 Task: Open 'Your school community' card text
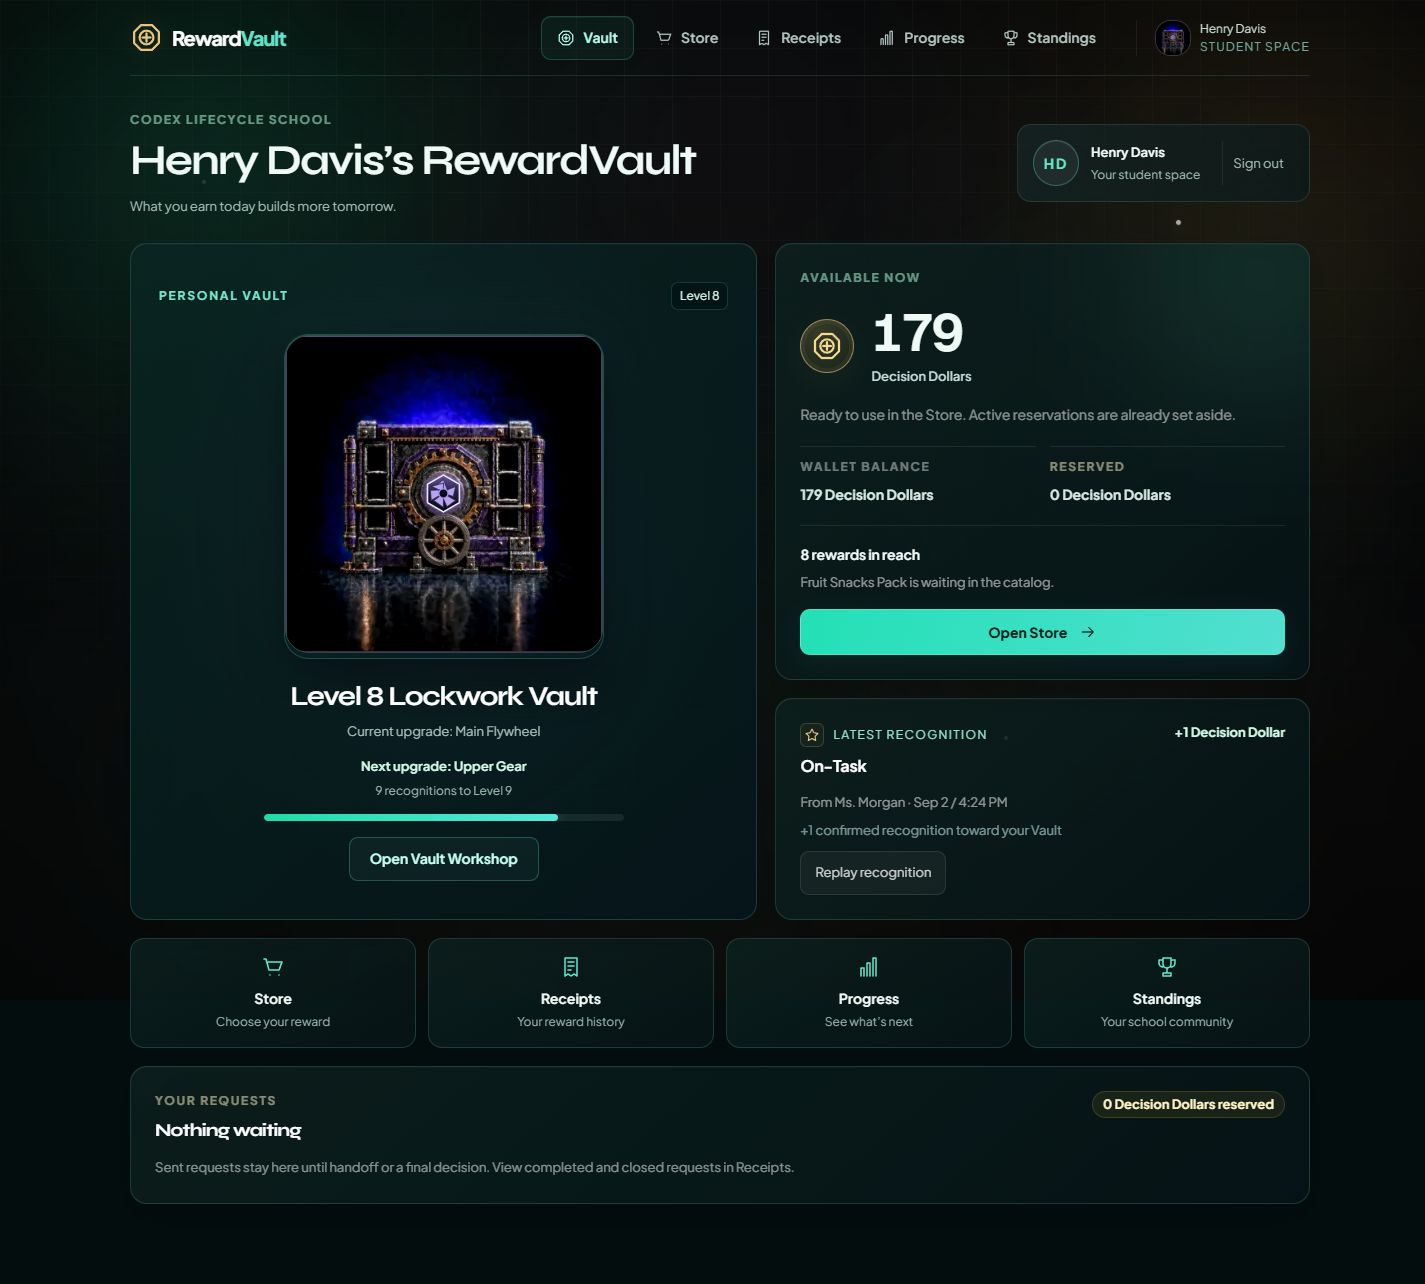(1167, 1022)
